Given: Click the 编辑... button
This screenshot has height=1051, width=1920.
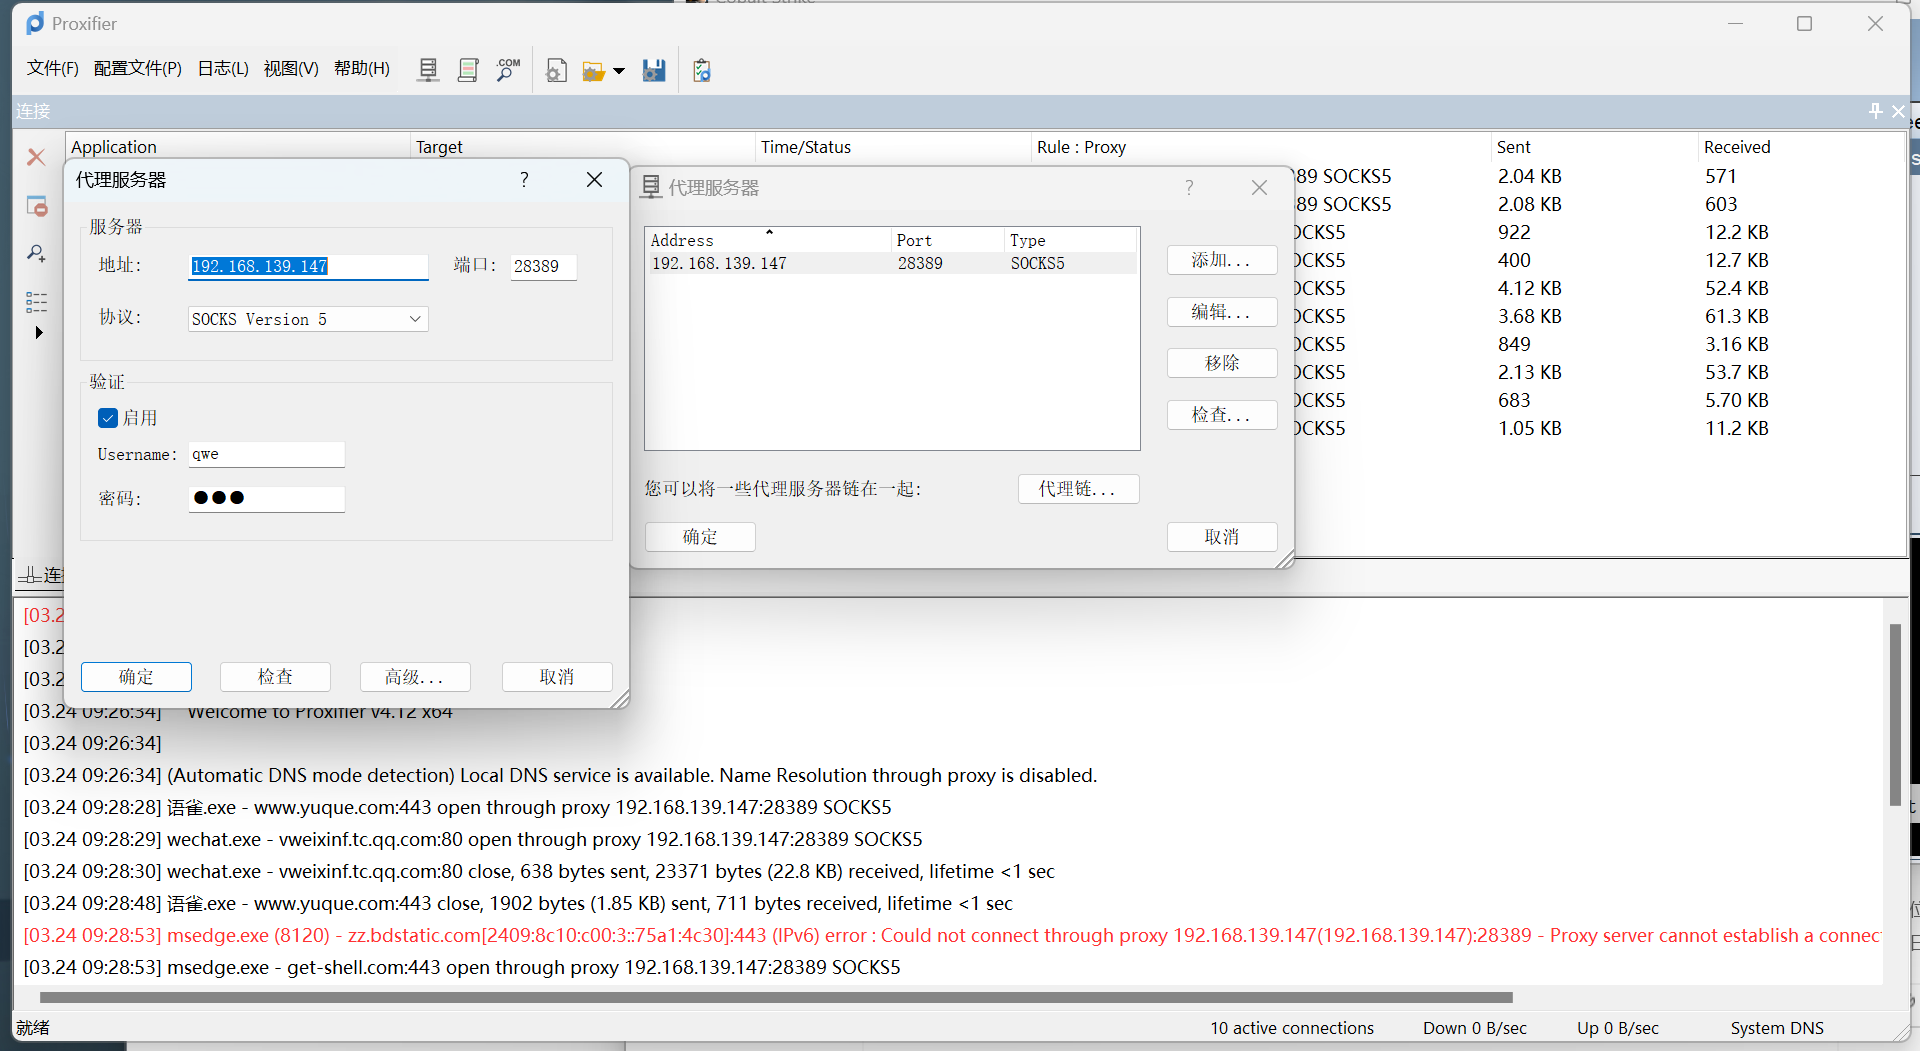Looking at the screenshot, I should coord(1222,312).
